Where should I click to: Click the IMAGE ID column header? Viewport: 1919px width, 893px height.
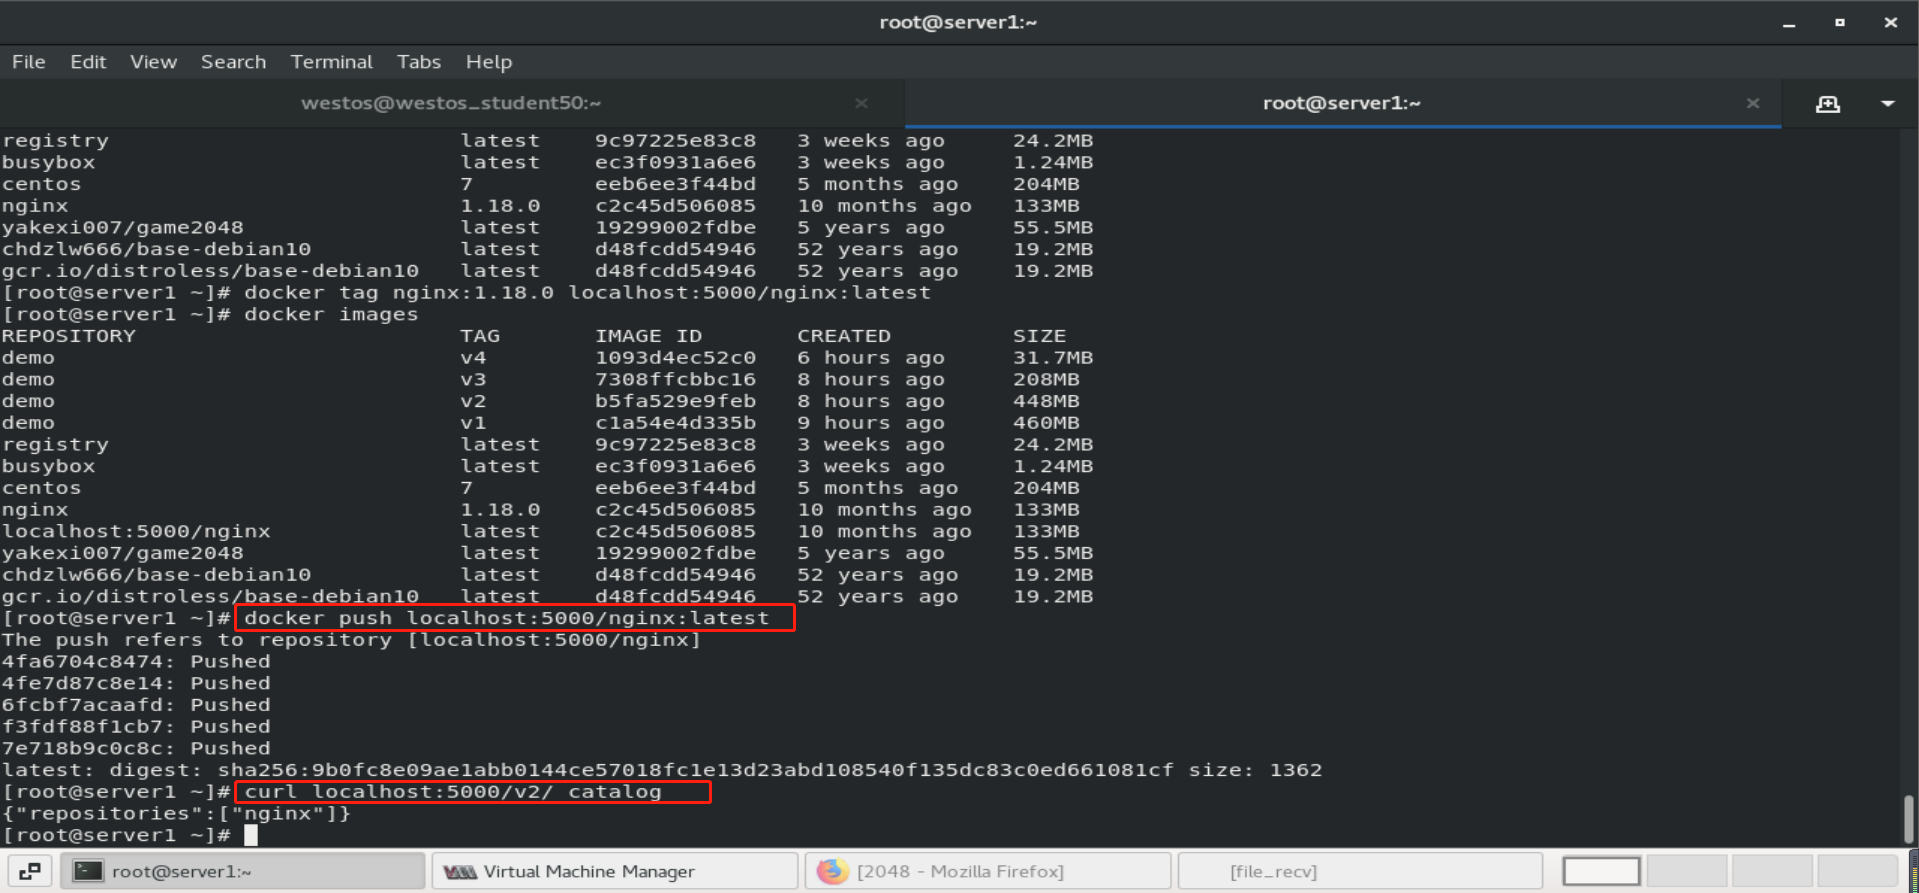(x=649, y=336)
